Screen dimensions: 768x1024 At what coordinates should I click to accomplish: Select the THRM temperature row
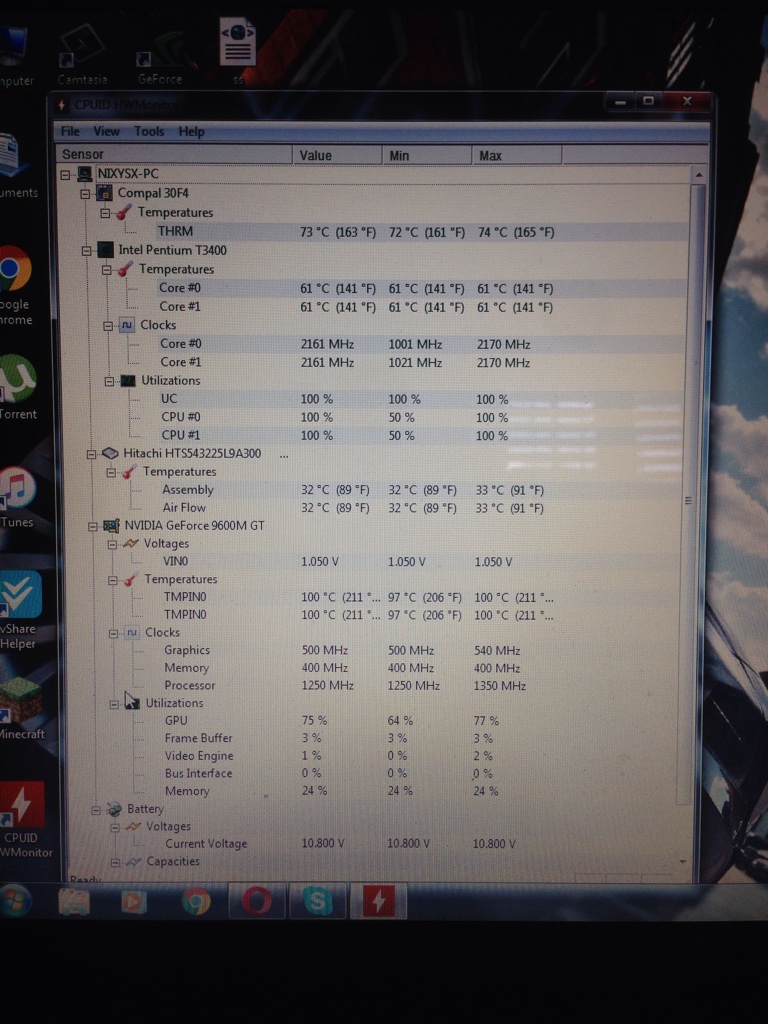(x=175, y=231)
